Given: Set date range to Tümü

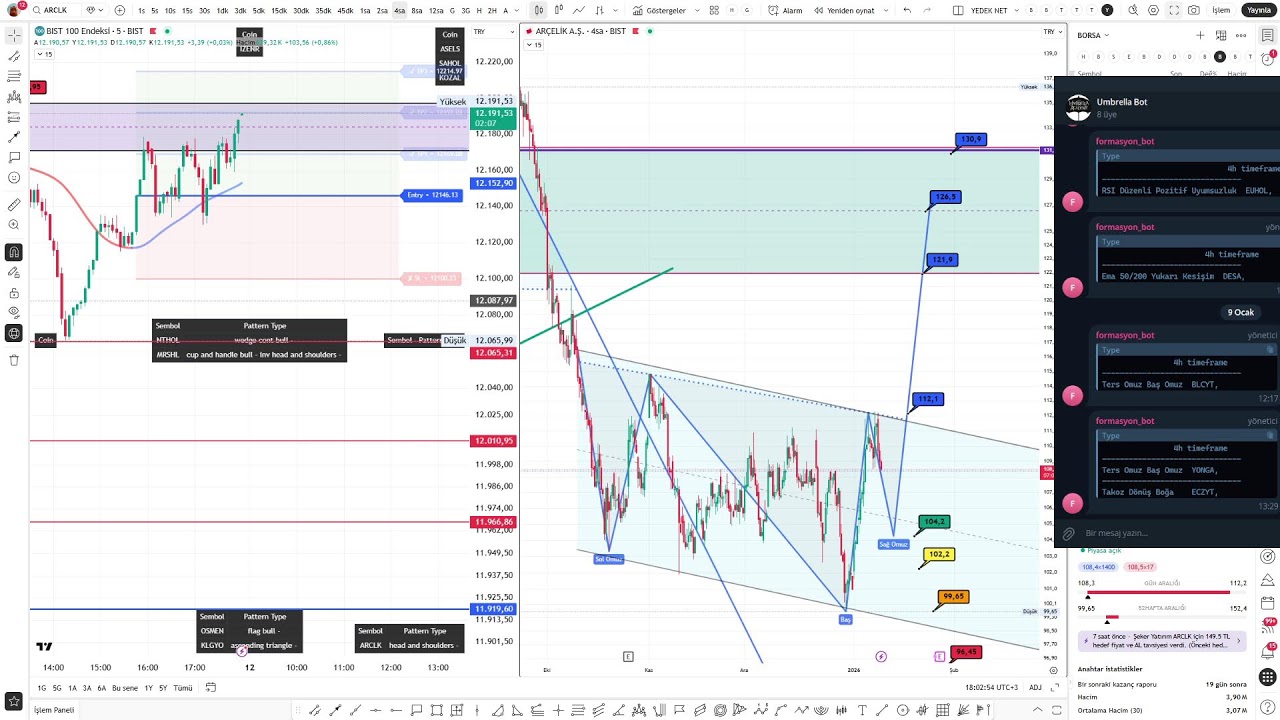Looking at the screenshot, I should [x=183, y=688].
